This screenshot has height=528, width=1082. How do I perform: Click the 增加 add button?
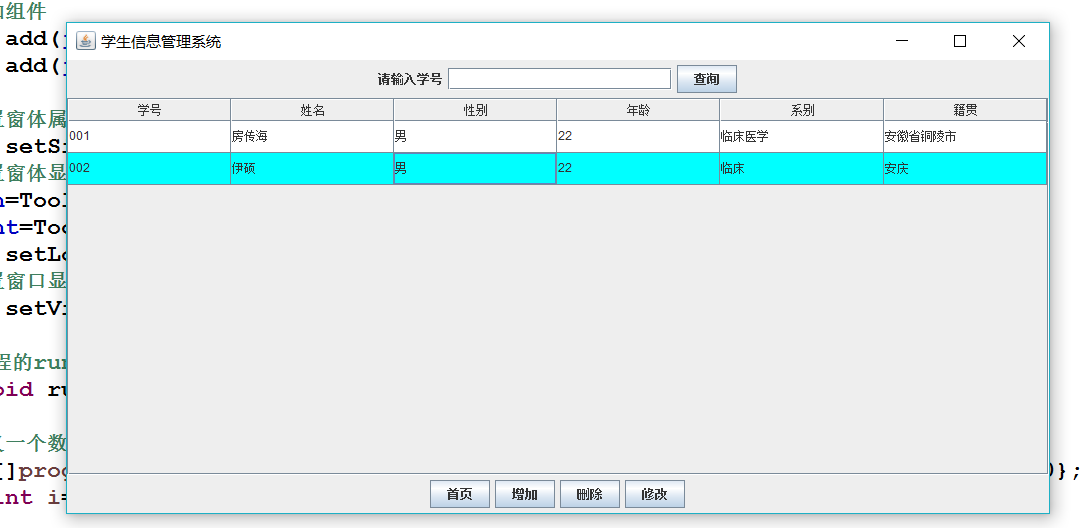(524, 494)
